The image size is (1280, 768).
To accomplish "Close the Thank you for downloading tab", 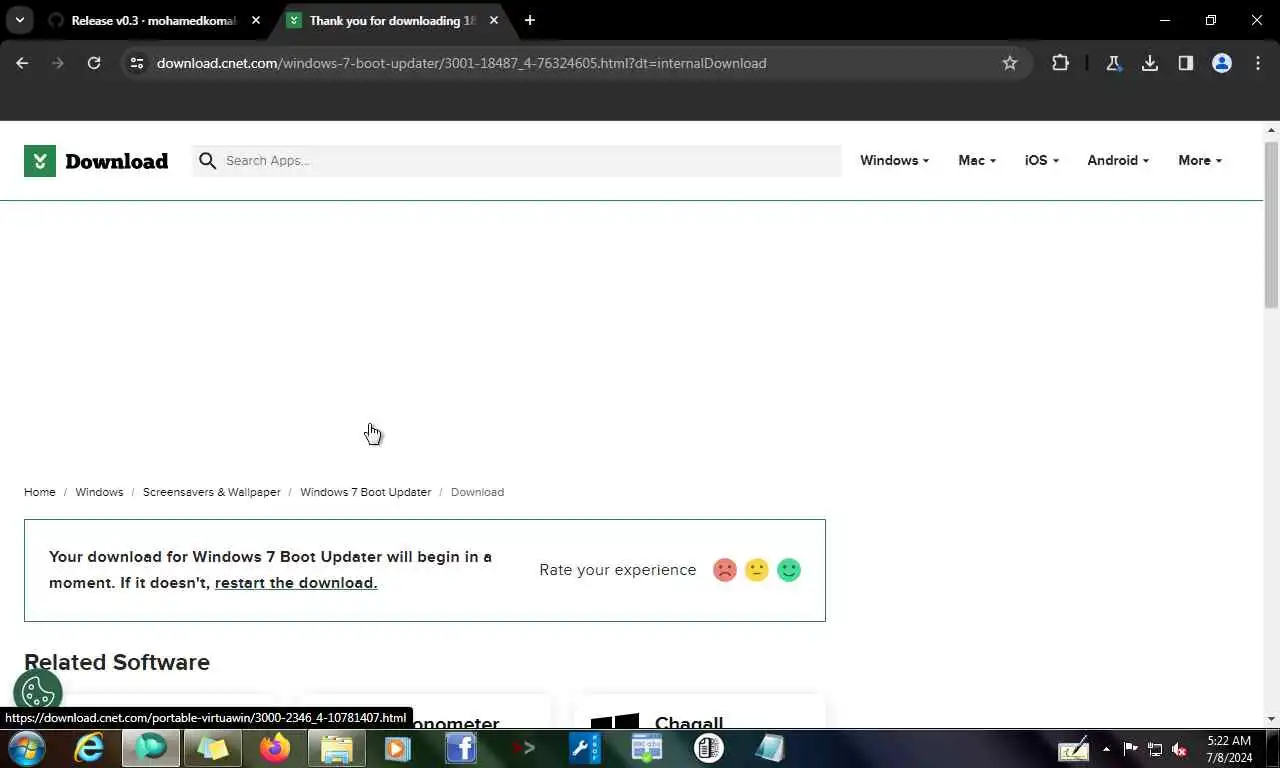I will point(494,20).
